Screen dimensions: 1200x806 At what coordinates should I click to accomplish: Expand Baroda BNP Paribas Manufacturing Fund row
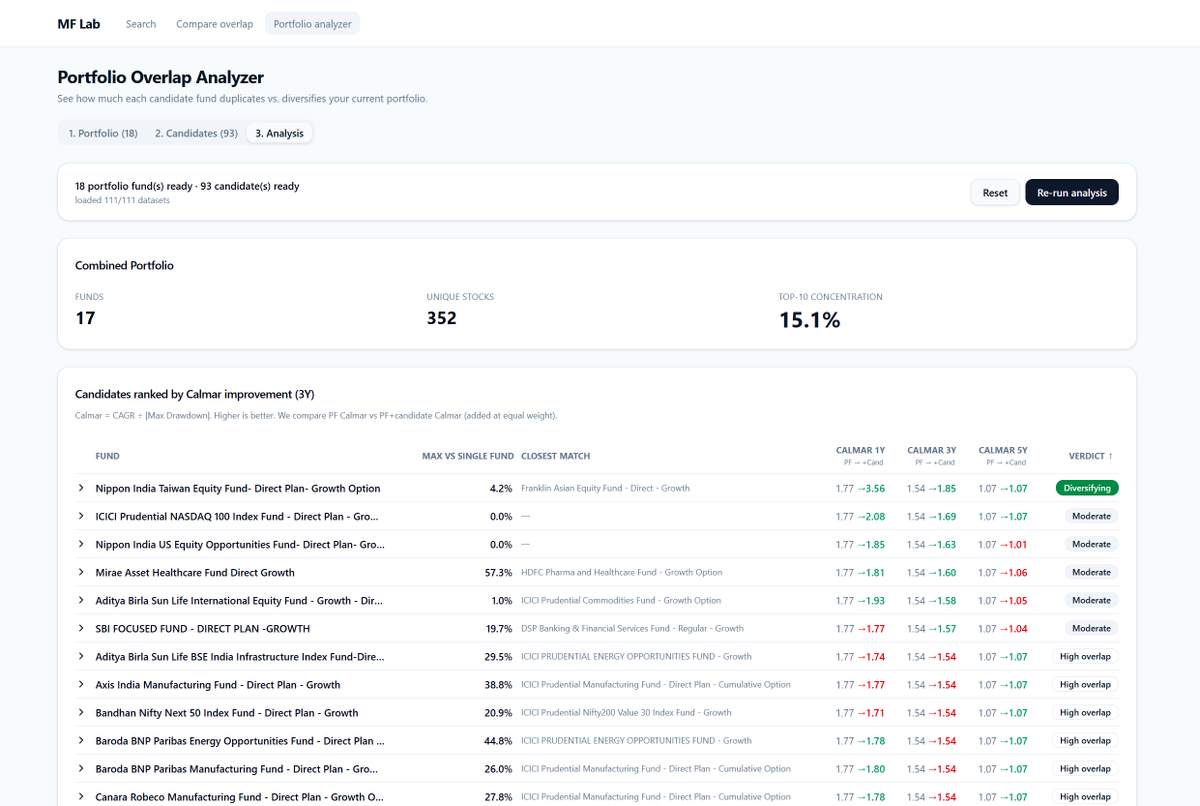(x=81, y=768)
